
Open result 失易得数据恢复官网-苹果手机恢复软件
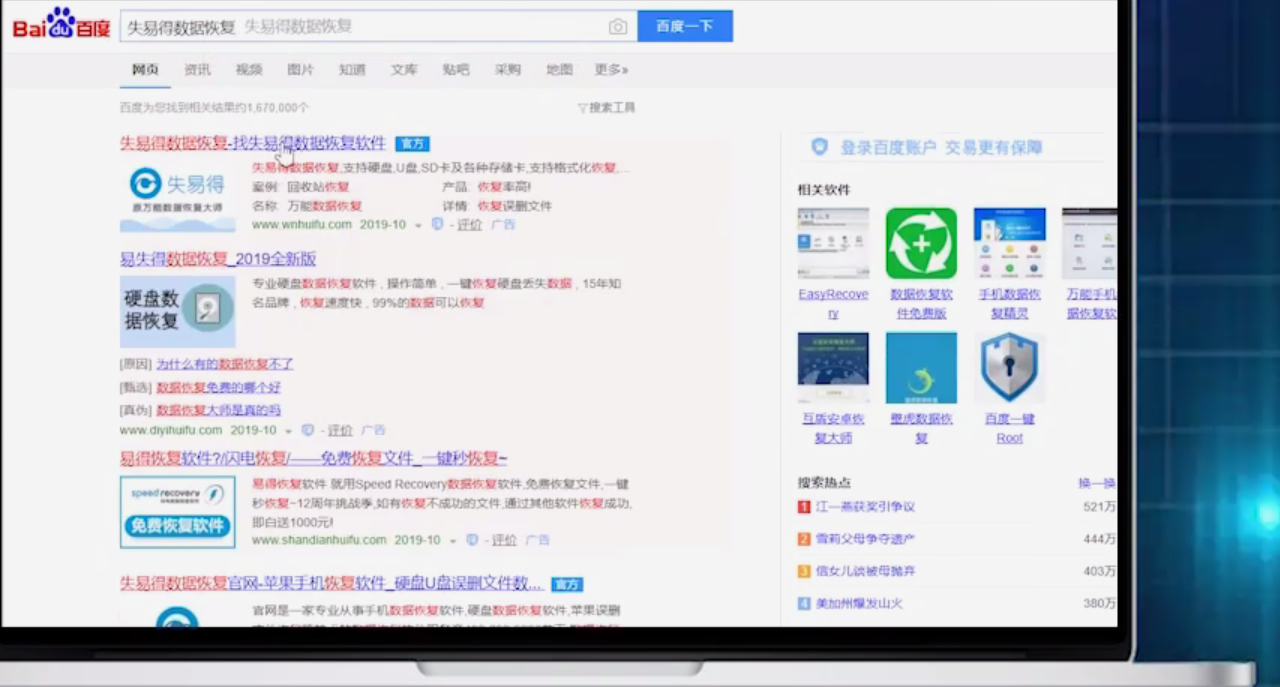coord(331,583)
